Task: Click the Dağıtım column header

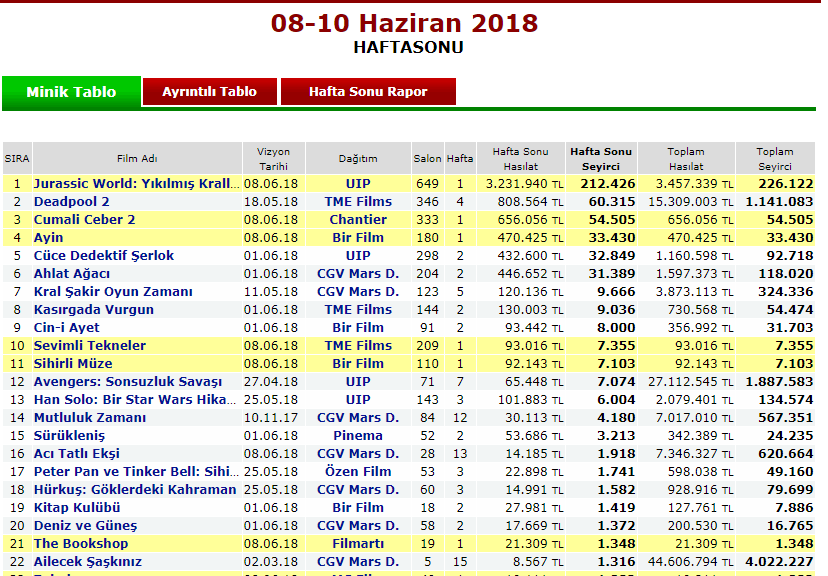Action: pos(358,159)
